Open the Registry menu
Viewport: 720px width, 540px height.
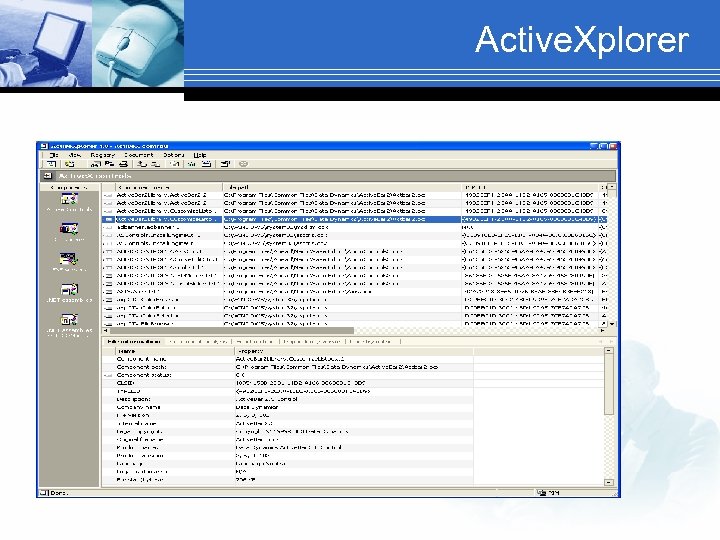pos(102,155)
